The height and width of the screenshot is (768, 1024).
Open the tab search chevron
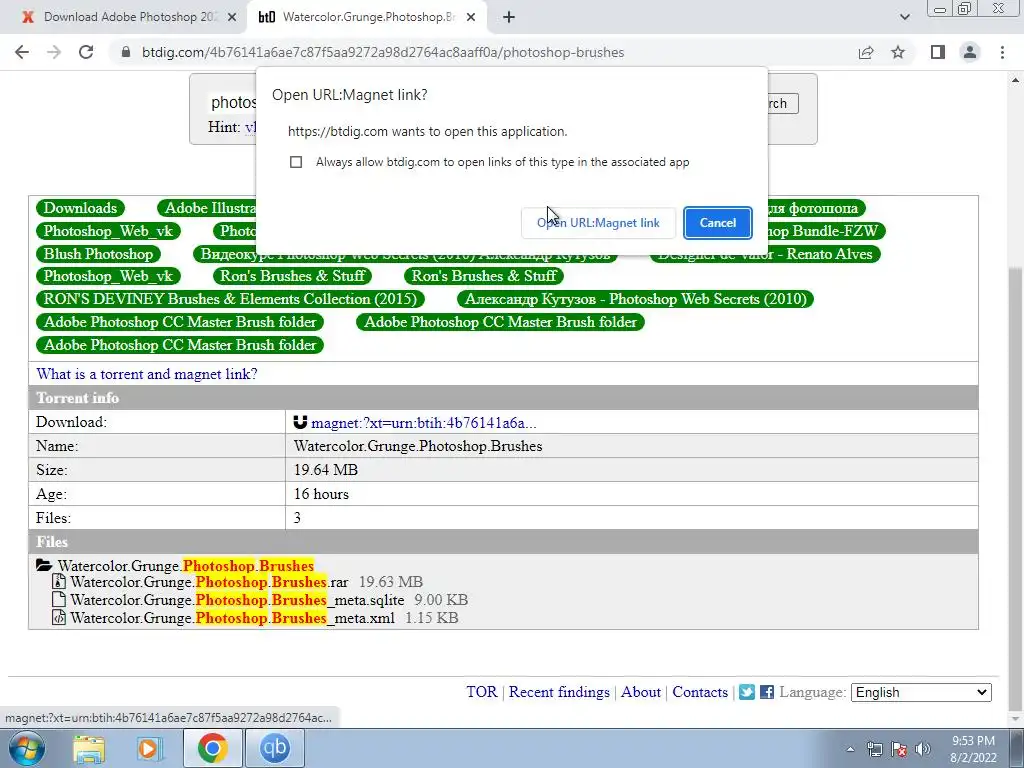click(x=904, y=17)
